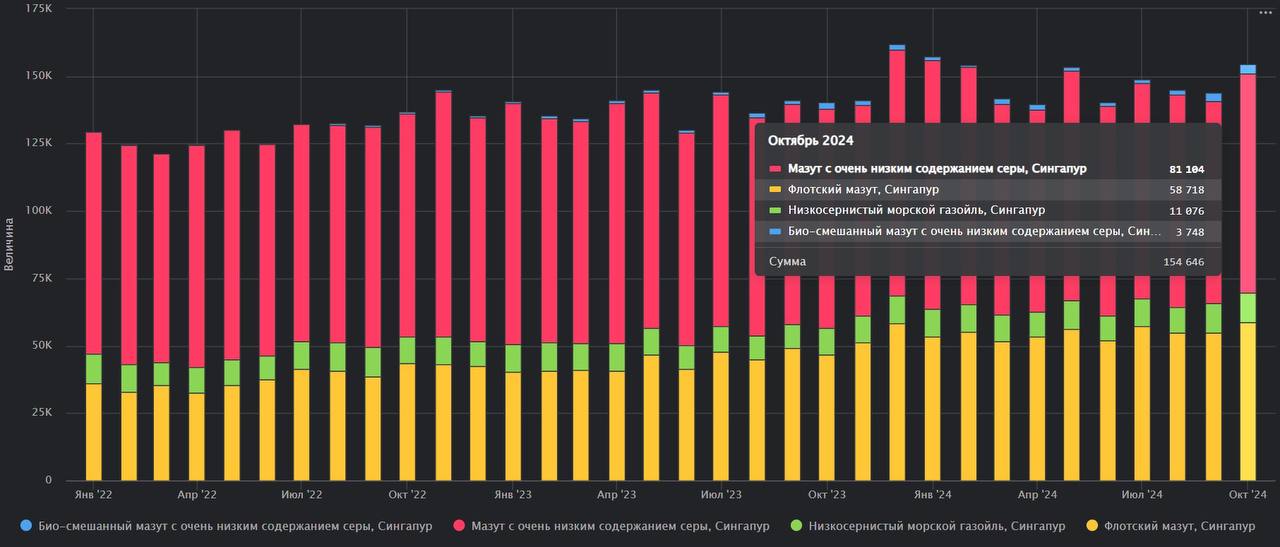Click the 'Июл '23' x-axis label
The image size is (1280, 547).
721,495
